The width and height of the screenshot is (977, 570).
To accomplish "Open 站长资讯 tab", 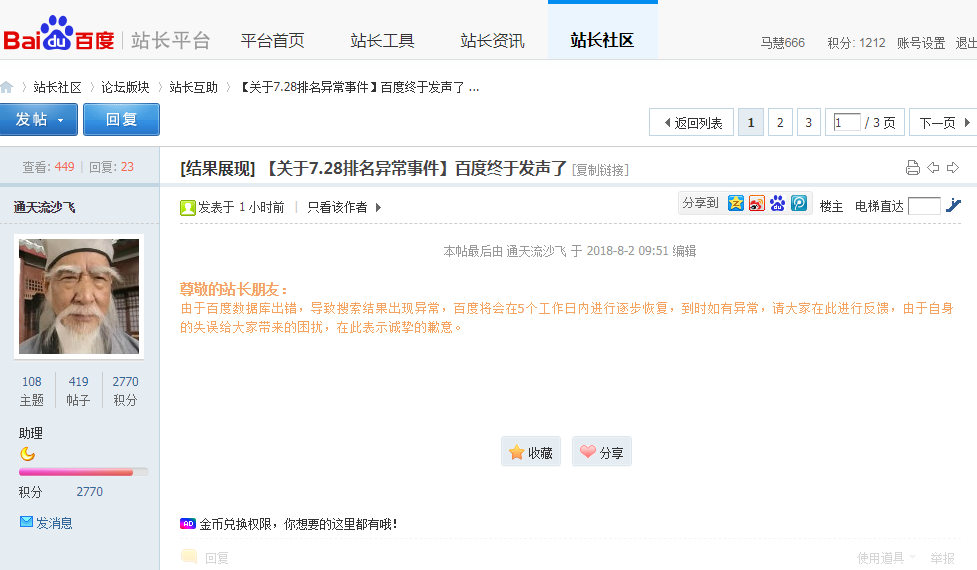I will (x=492, y=41).
